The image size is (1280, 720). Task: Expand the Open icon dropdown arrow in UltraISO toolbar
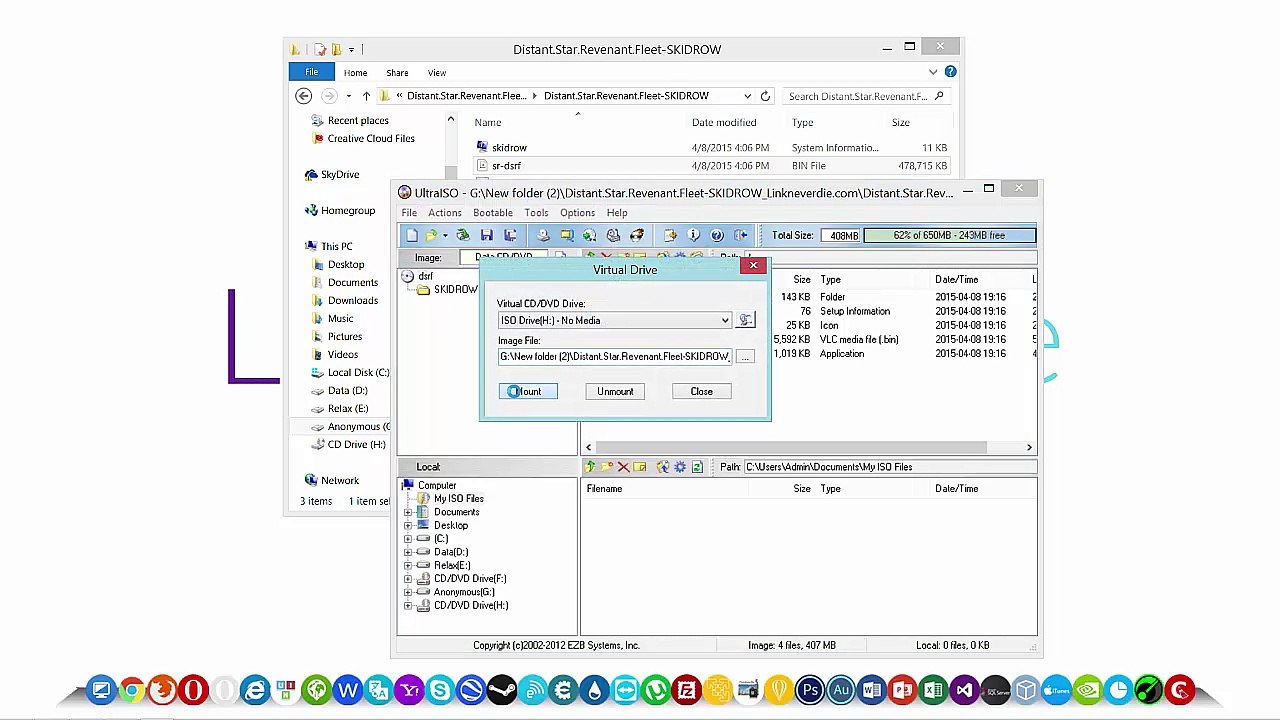445,236
